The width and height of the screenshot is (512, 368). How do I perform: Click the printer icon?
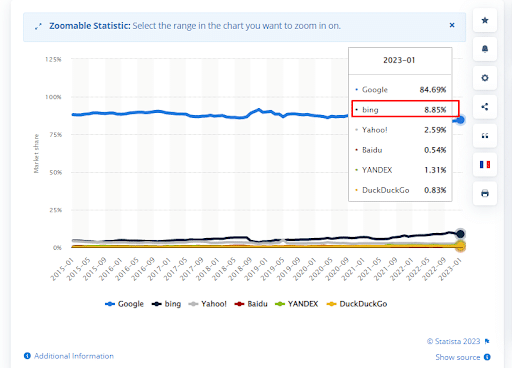pos(485,193)
